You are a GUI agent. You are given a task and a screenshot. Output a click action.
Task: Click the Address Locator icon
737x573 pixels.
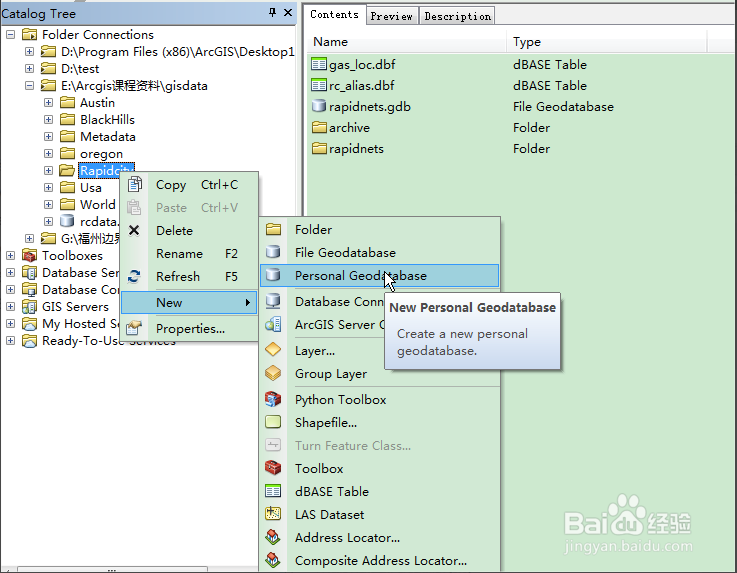coord(273,537)
